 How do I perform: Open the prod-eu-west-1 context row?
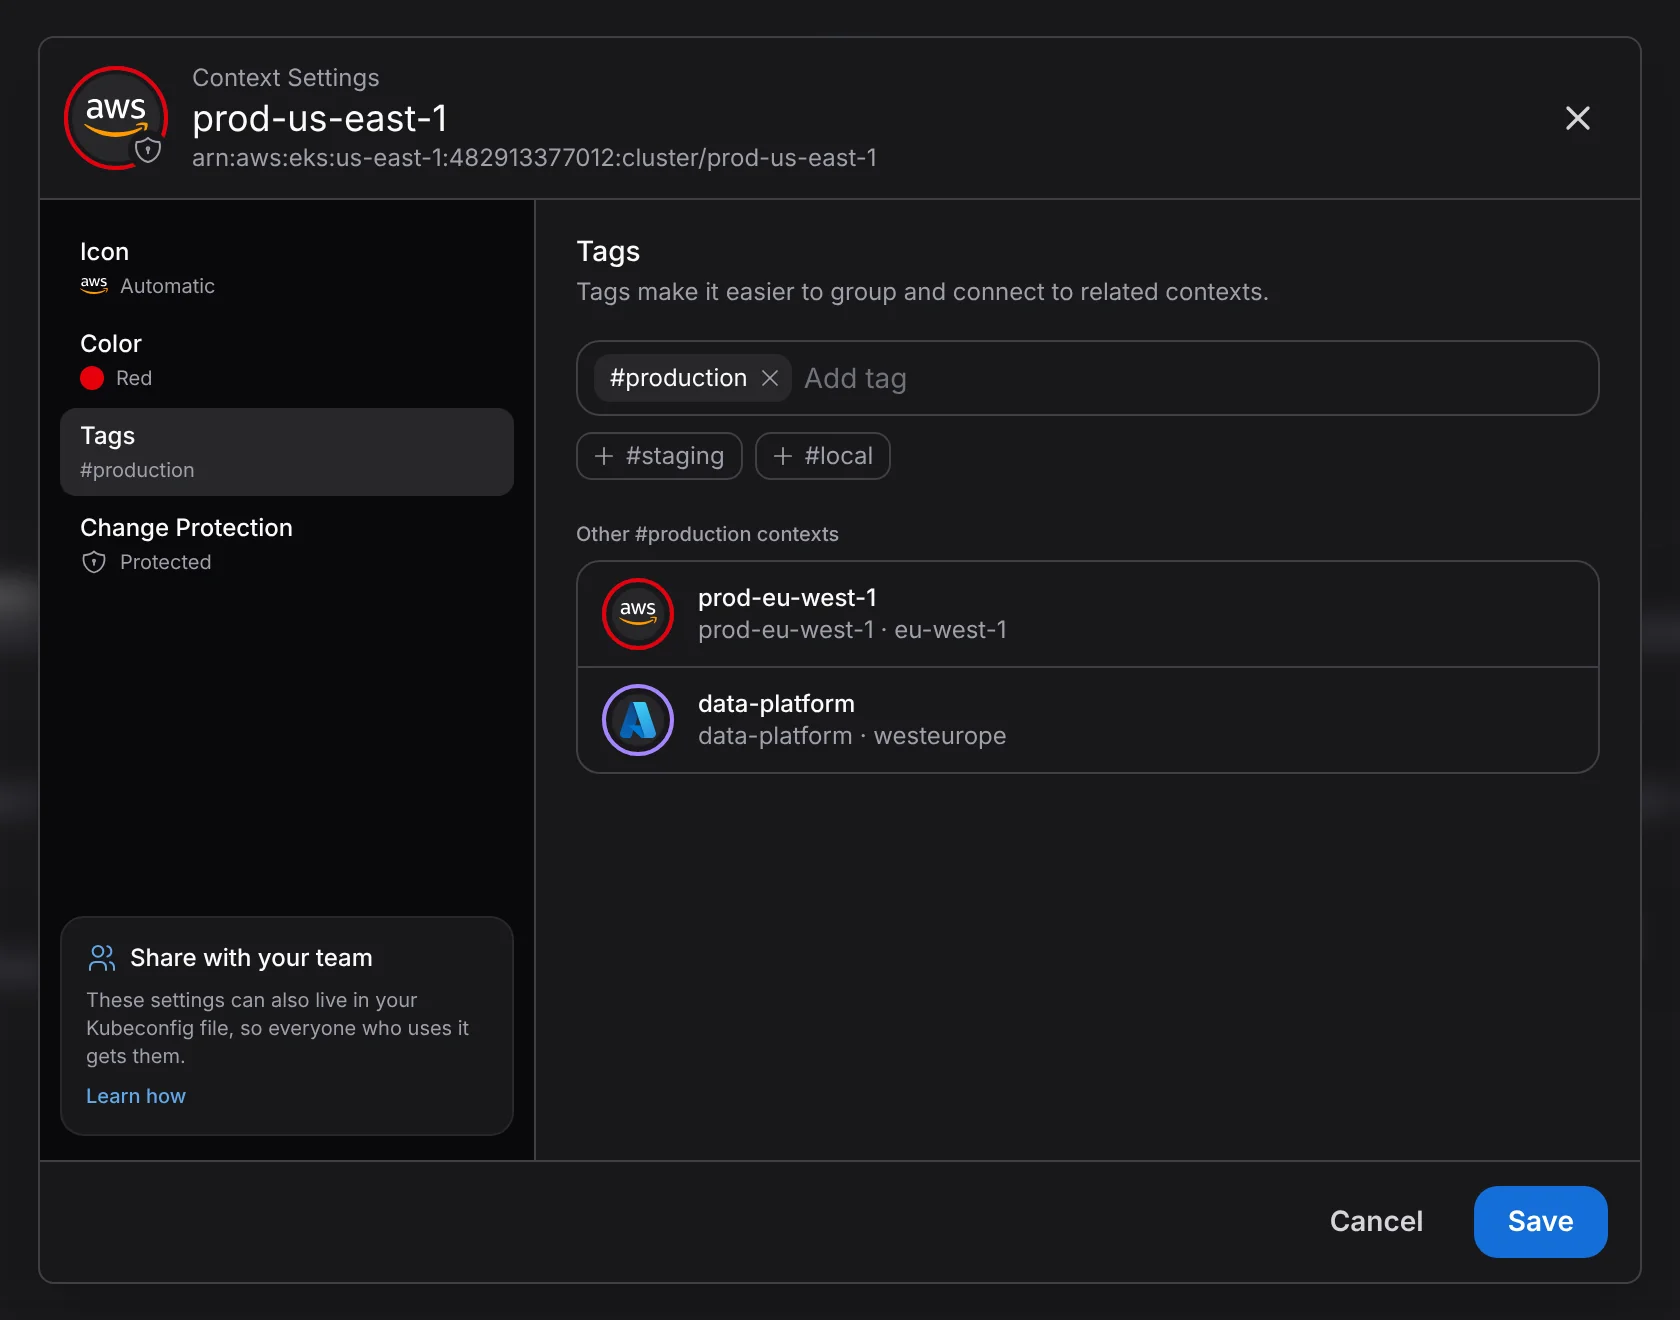(1088, 614)
